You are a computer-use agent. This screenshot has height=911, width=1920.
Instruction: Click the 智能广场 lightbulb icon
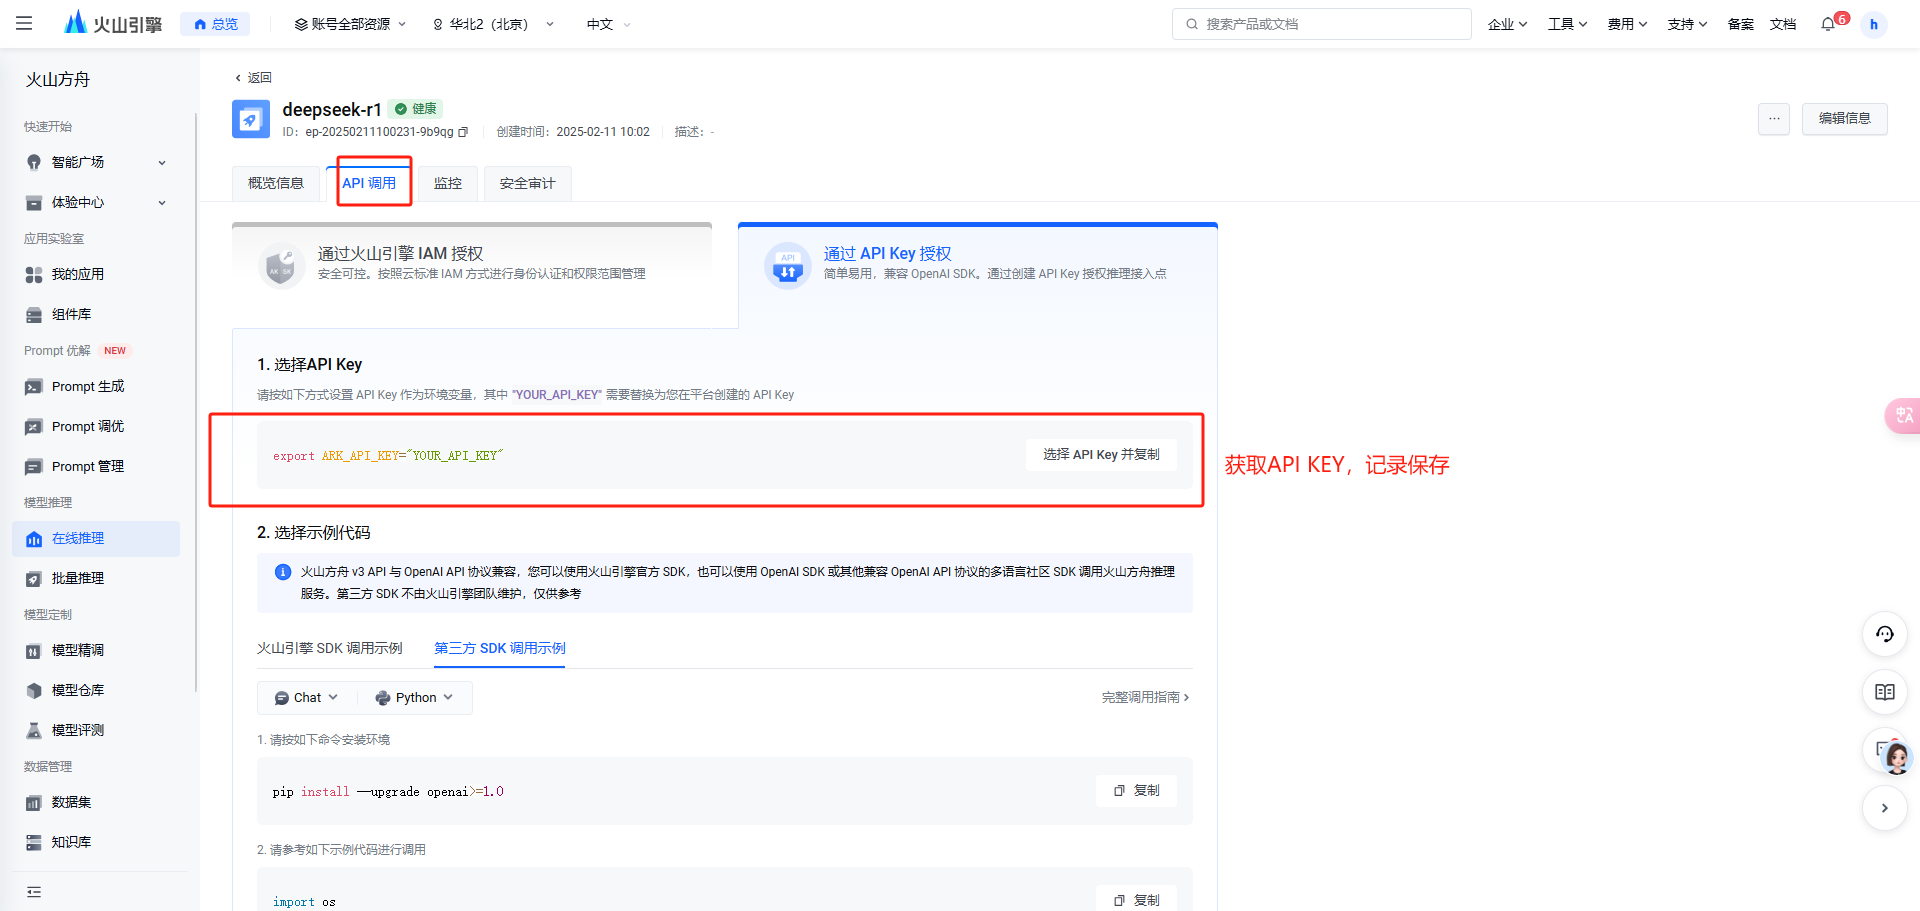(x=34, y=162)
